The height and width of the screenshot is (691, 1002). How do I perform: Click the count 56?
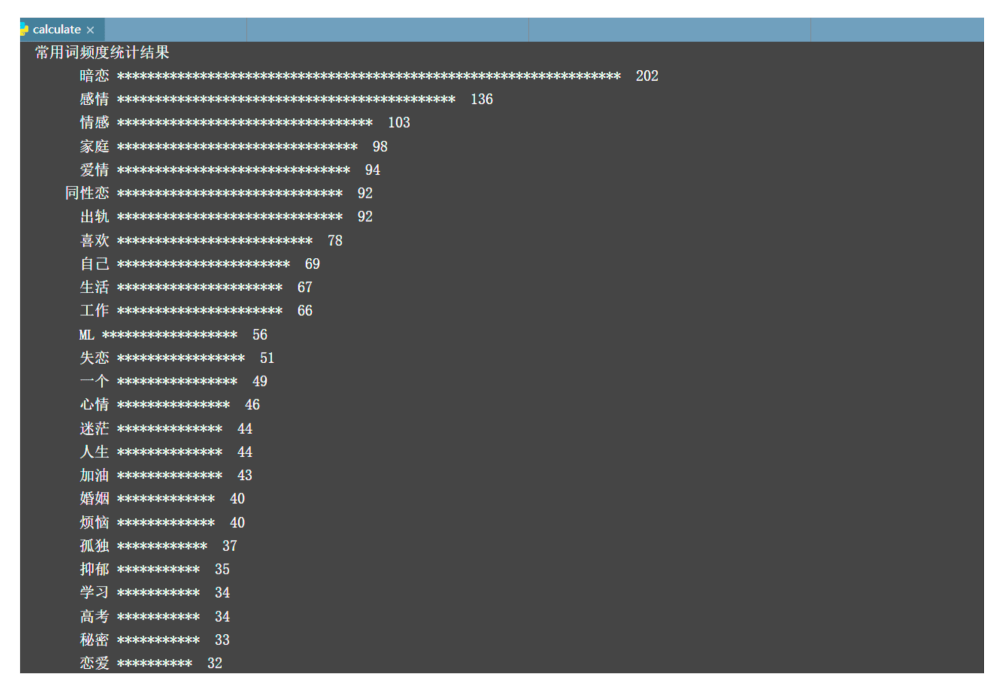click(x=260, y=334)
